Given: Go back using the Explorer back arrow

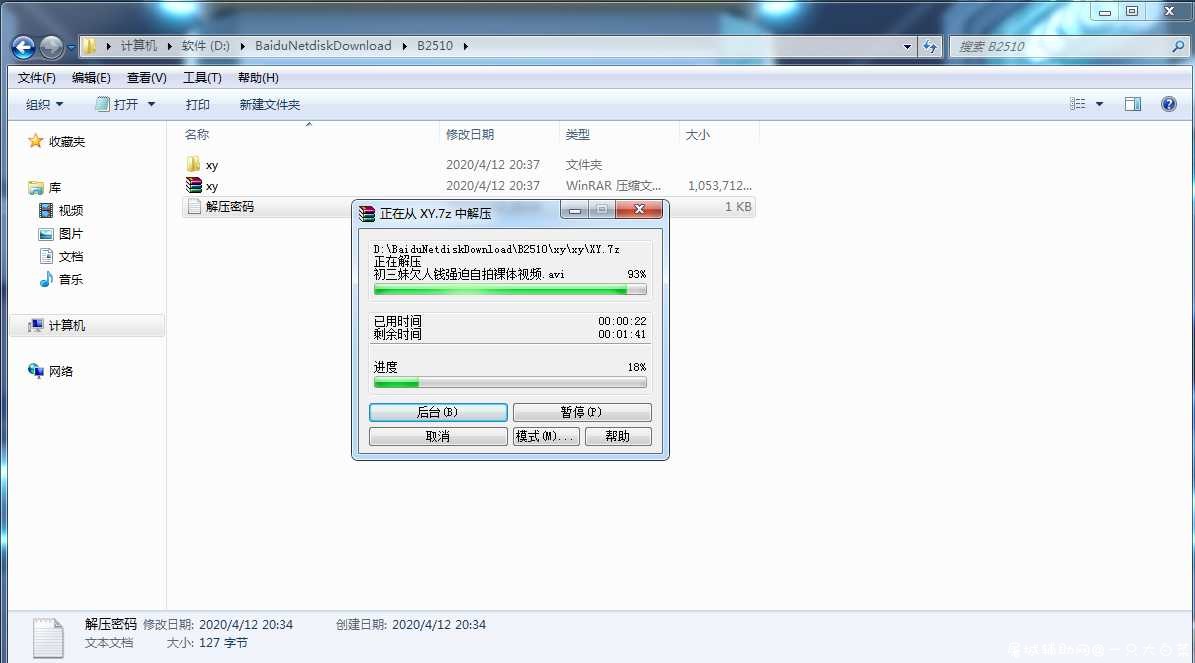Looking at the screenshot, I should point(24,47).
